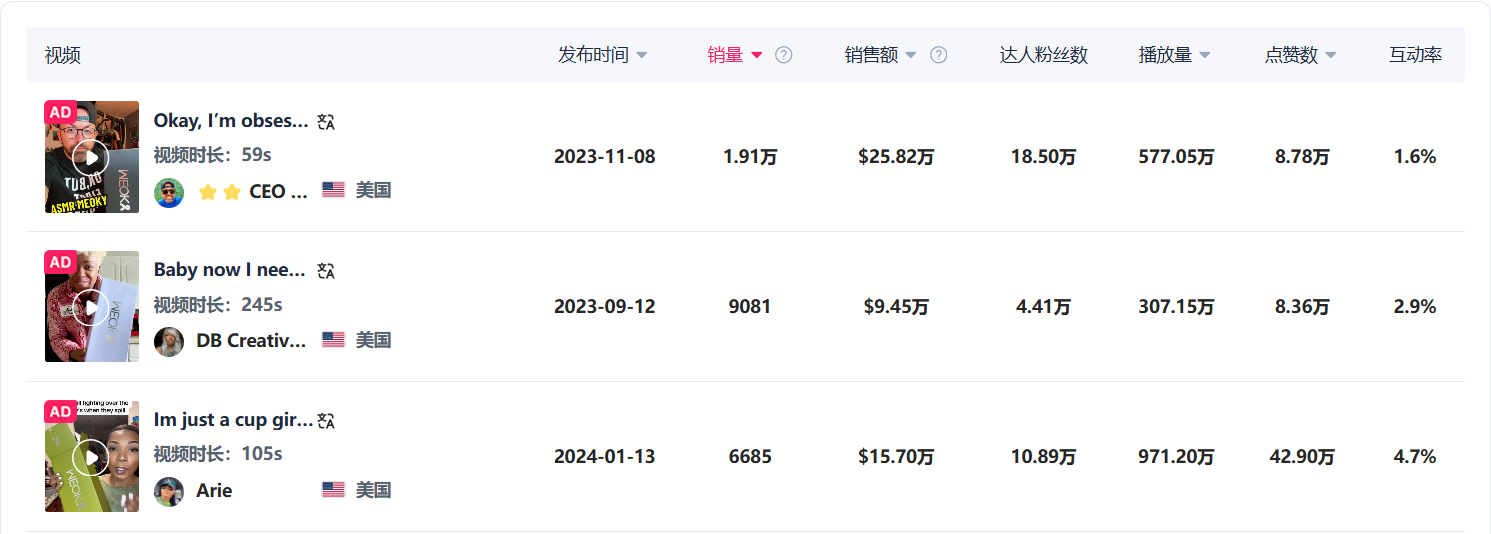Click video duration 105s

click(x=218, y=454)
